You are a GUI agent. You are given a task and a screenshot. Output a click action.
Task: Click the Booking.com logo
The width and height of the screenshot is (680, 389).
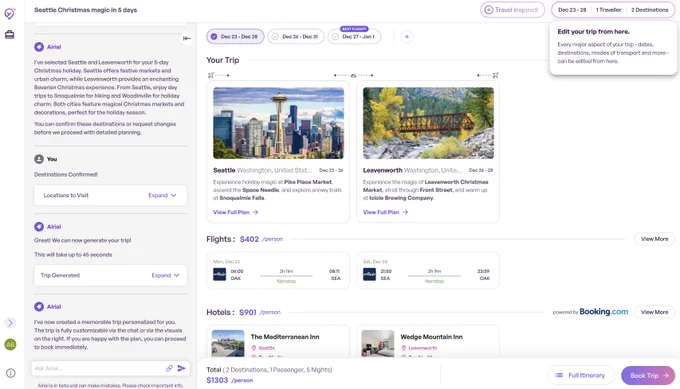604,311
